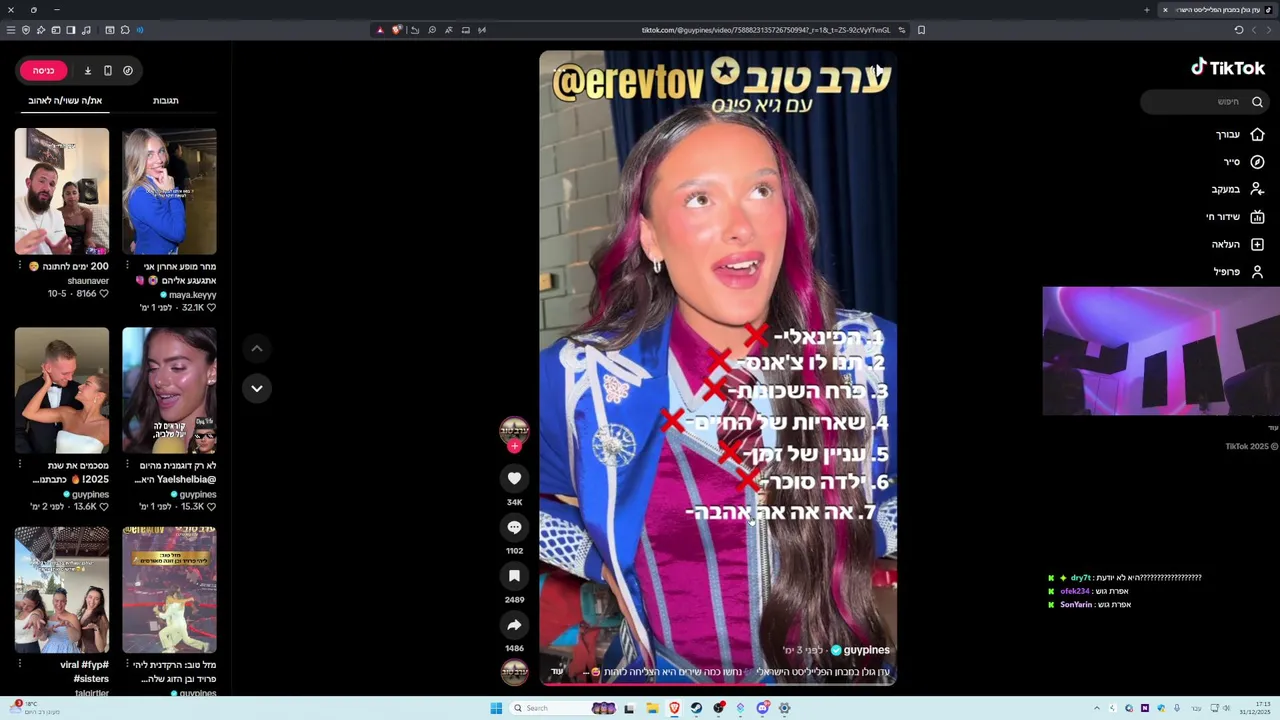Select the את/ה עשוי/ה לאהוב tab
The height and width of the screenshot is (720, 1280).
coord(65,100)
